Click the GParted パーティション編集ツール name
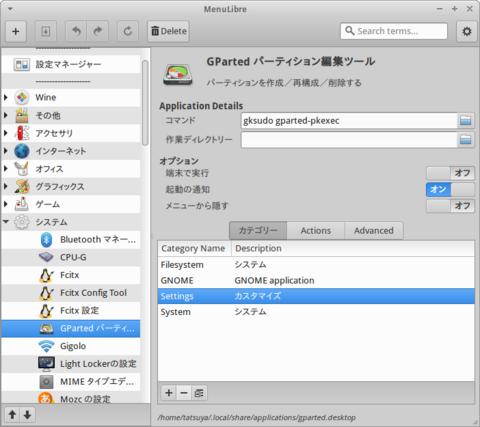Image resolution: width=480 pixels, height=427 pixels. pos(291,62)
